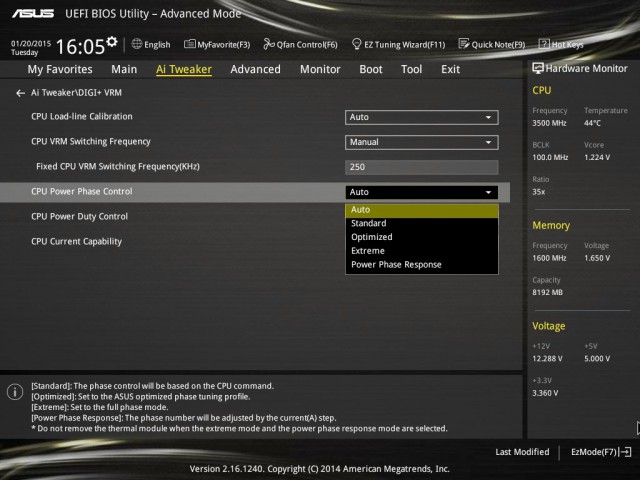The width and height of the screenshot is (640, 480).
Task: Click memory frequency 1600 MHz
Action: coord(549,258)
